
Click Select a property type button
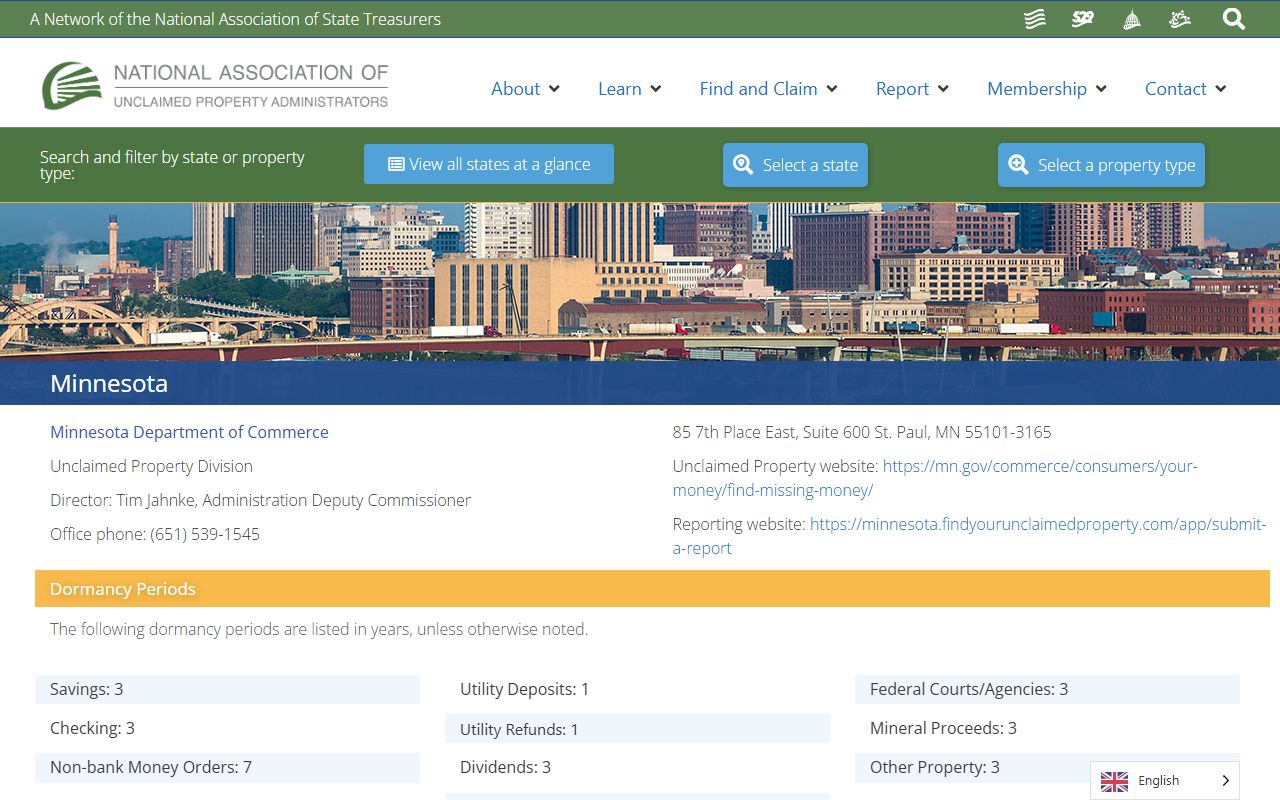point(1101,165)
